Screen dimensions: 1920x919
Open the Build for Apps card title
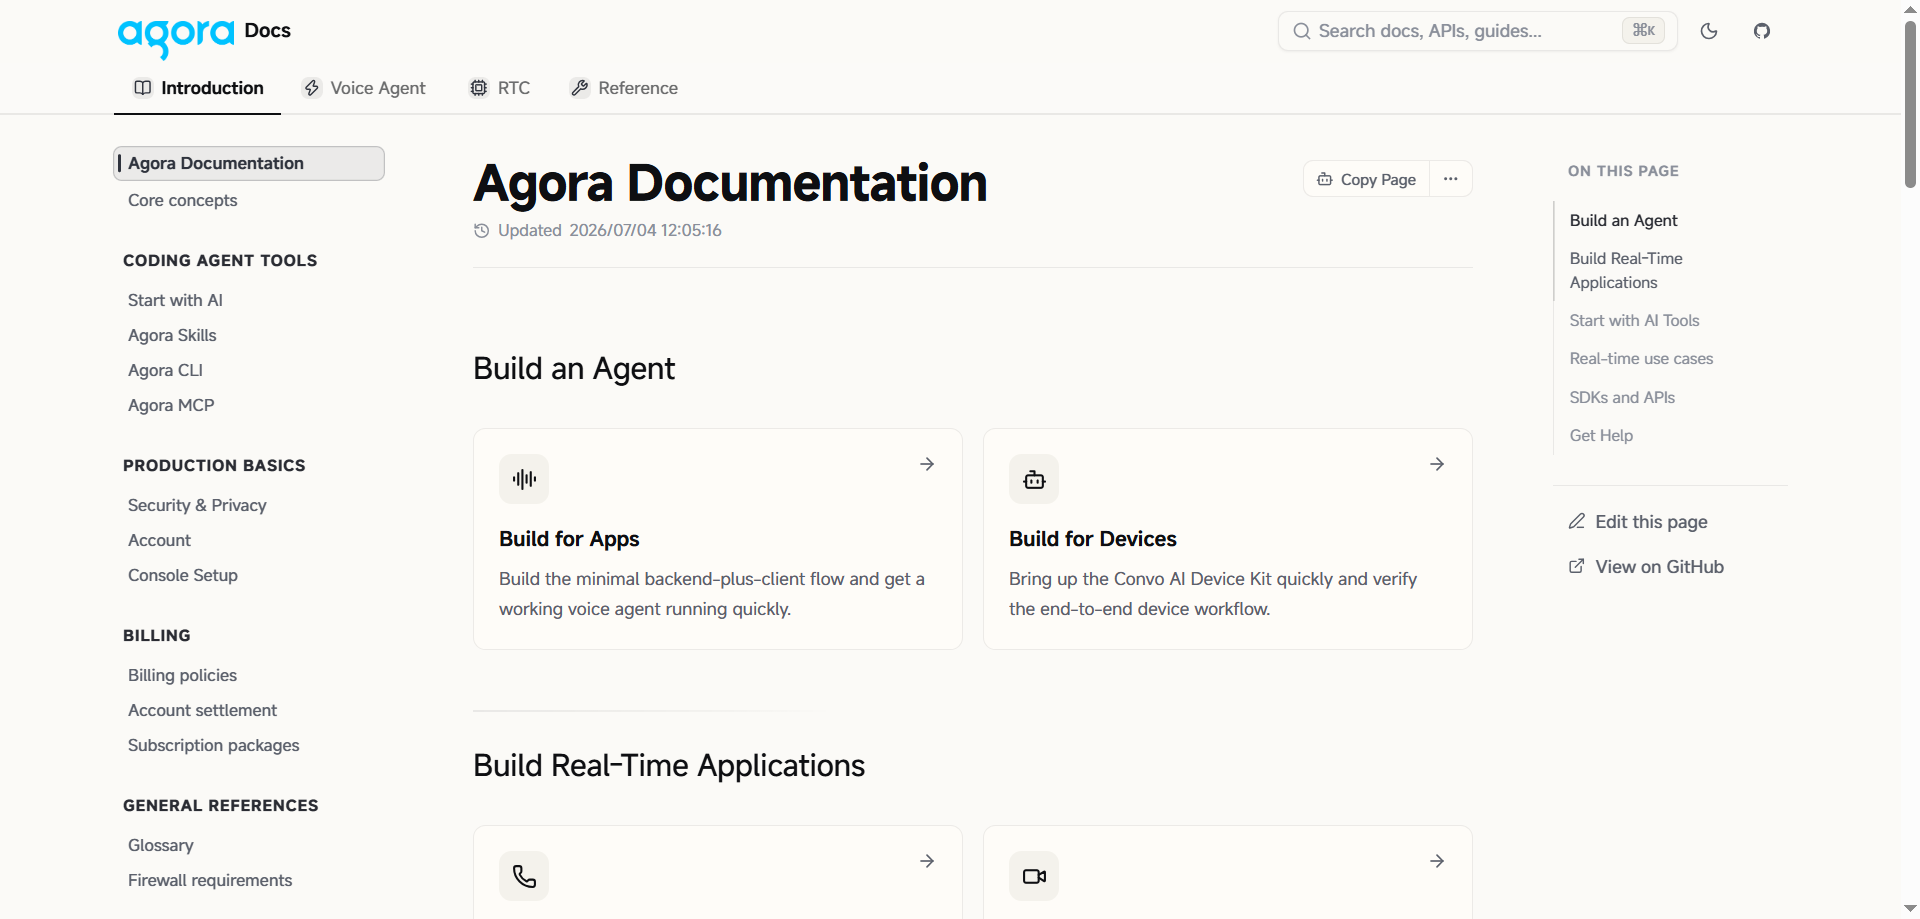pyautogui.click(x=569, y=539)
